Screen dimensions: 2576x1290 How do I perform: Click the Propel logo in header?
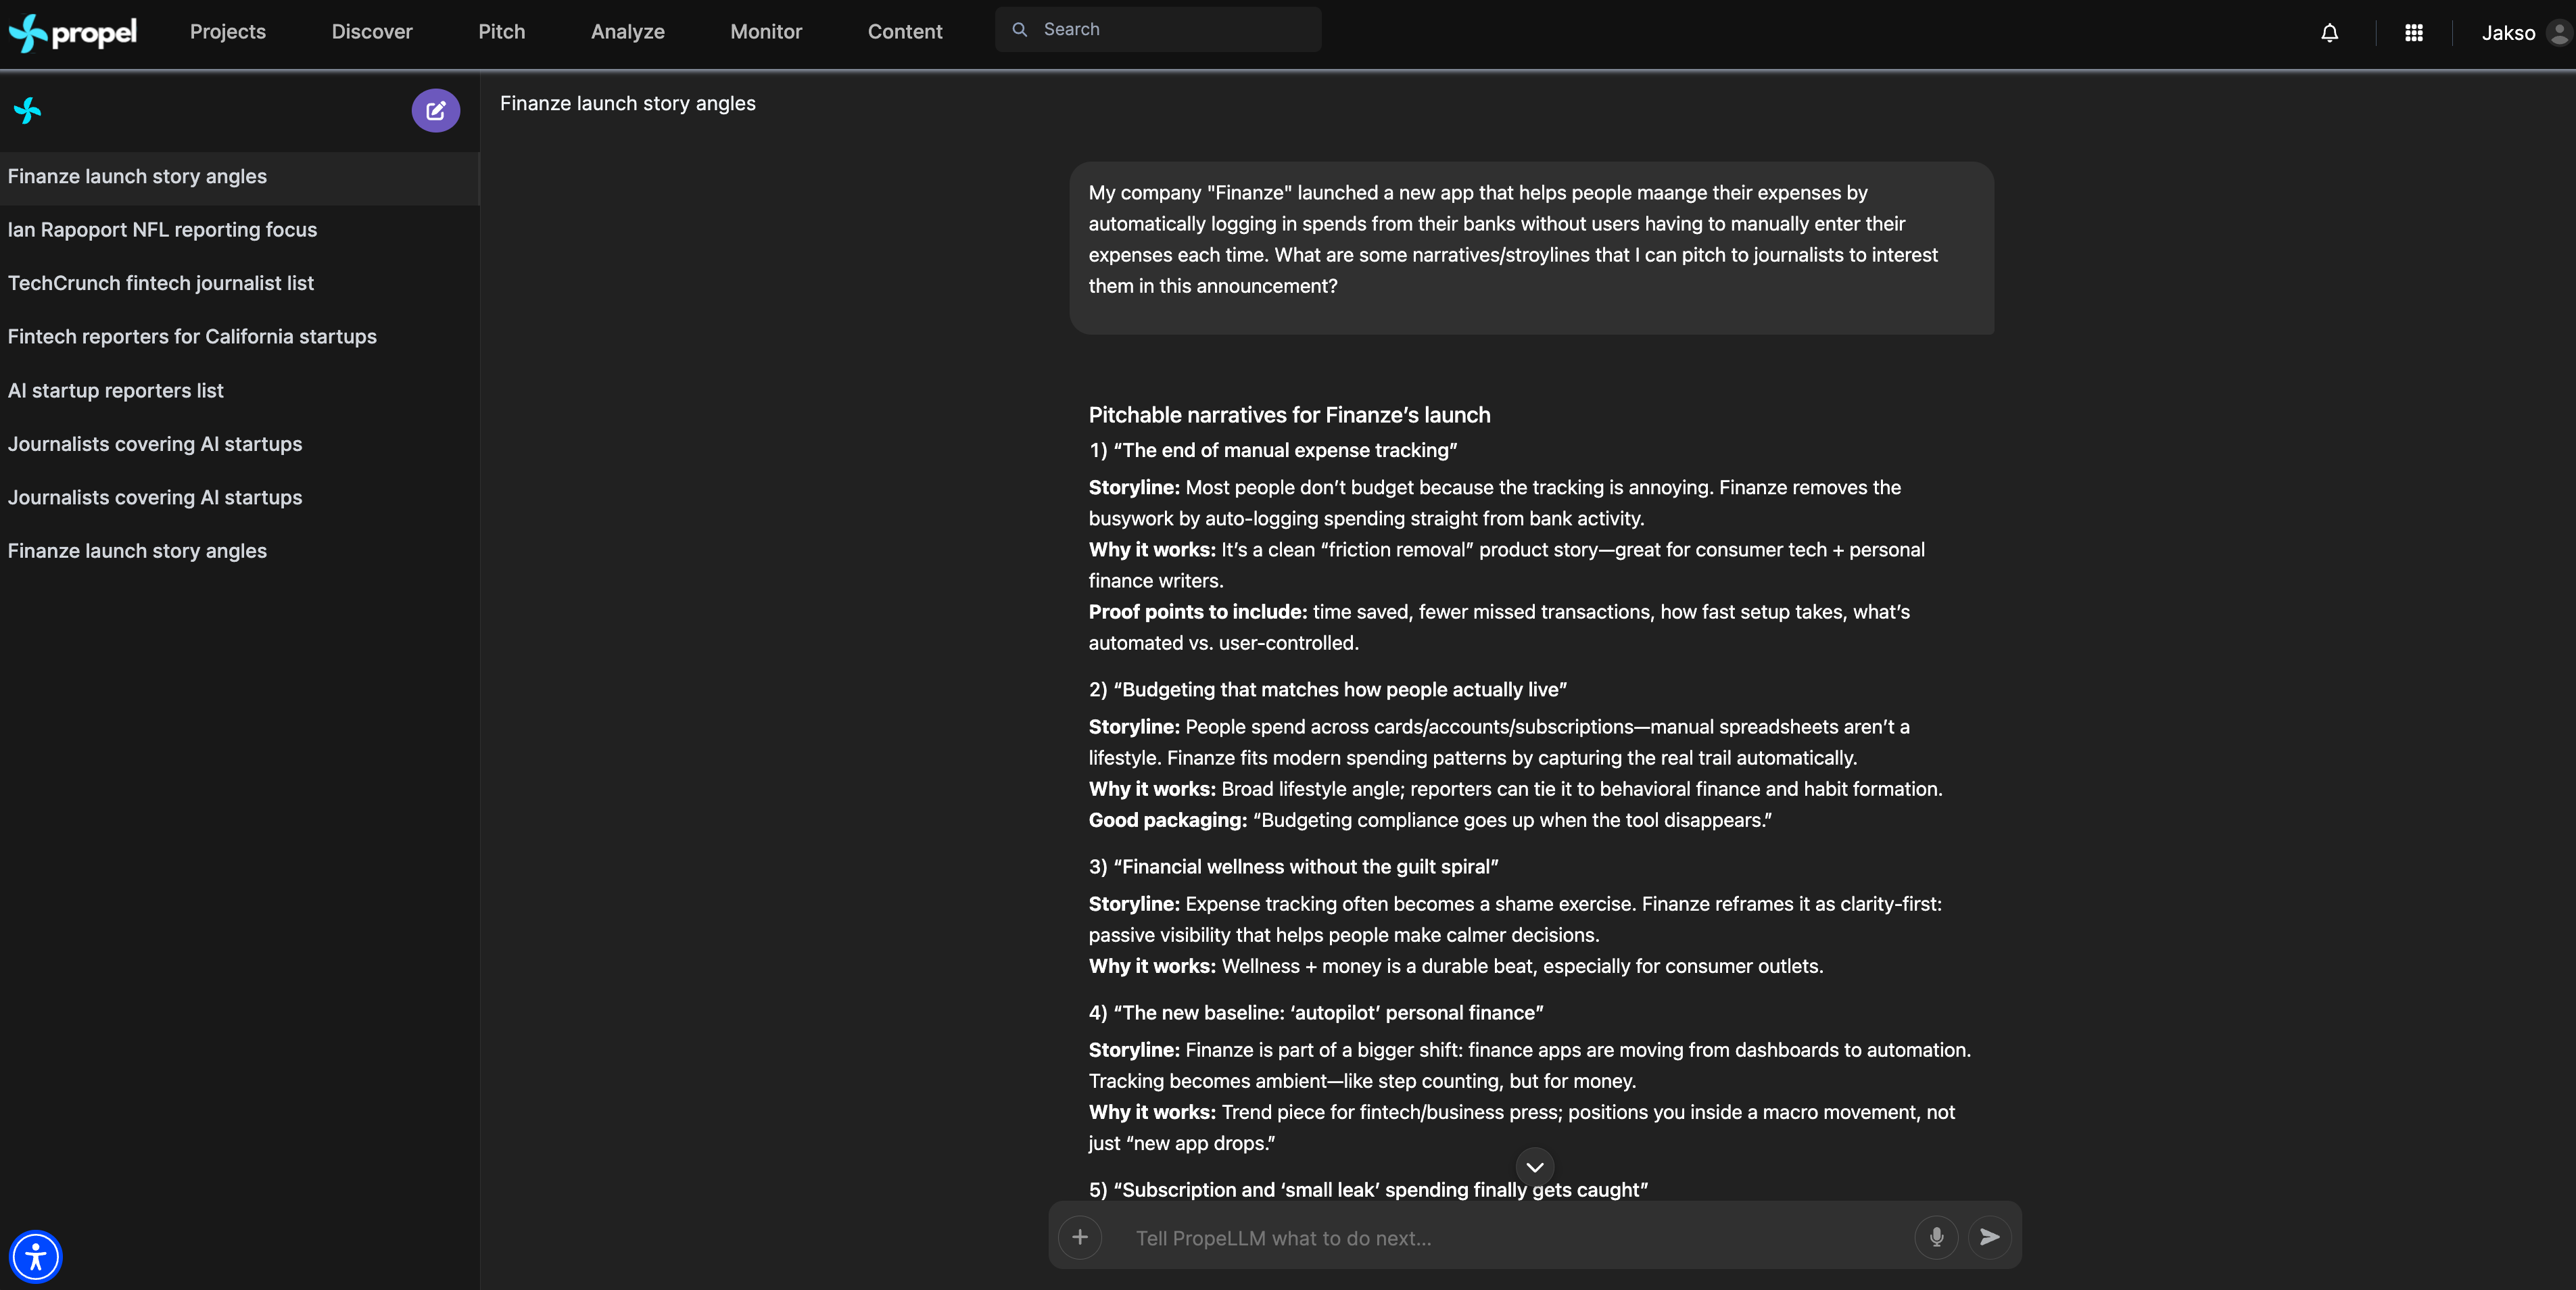pos(73,32)
